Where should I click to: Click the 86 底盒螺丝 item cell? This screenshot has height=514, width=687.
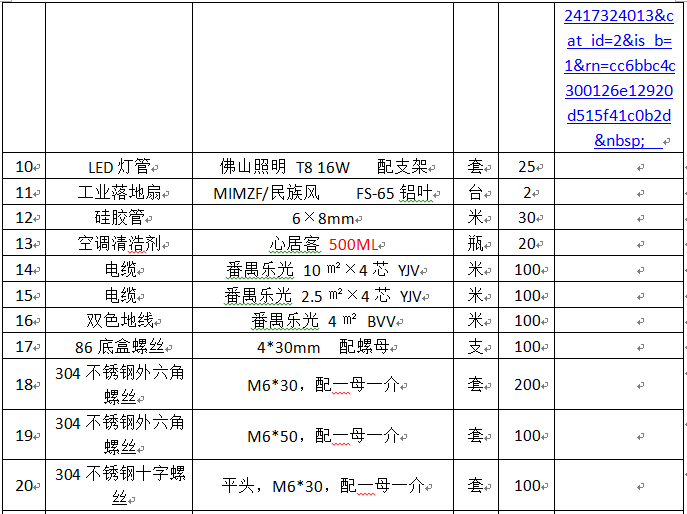tap(116, 347)
